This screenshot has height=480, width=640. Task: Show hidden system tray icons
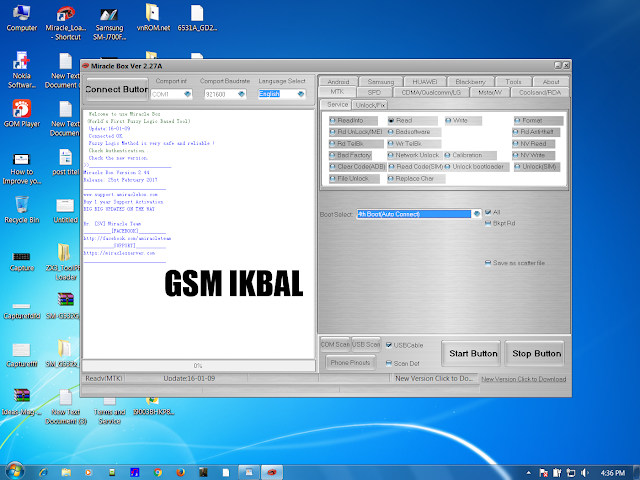(x=529, y=473)
